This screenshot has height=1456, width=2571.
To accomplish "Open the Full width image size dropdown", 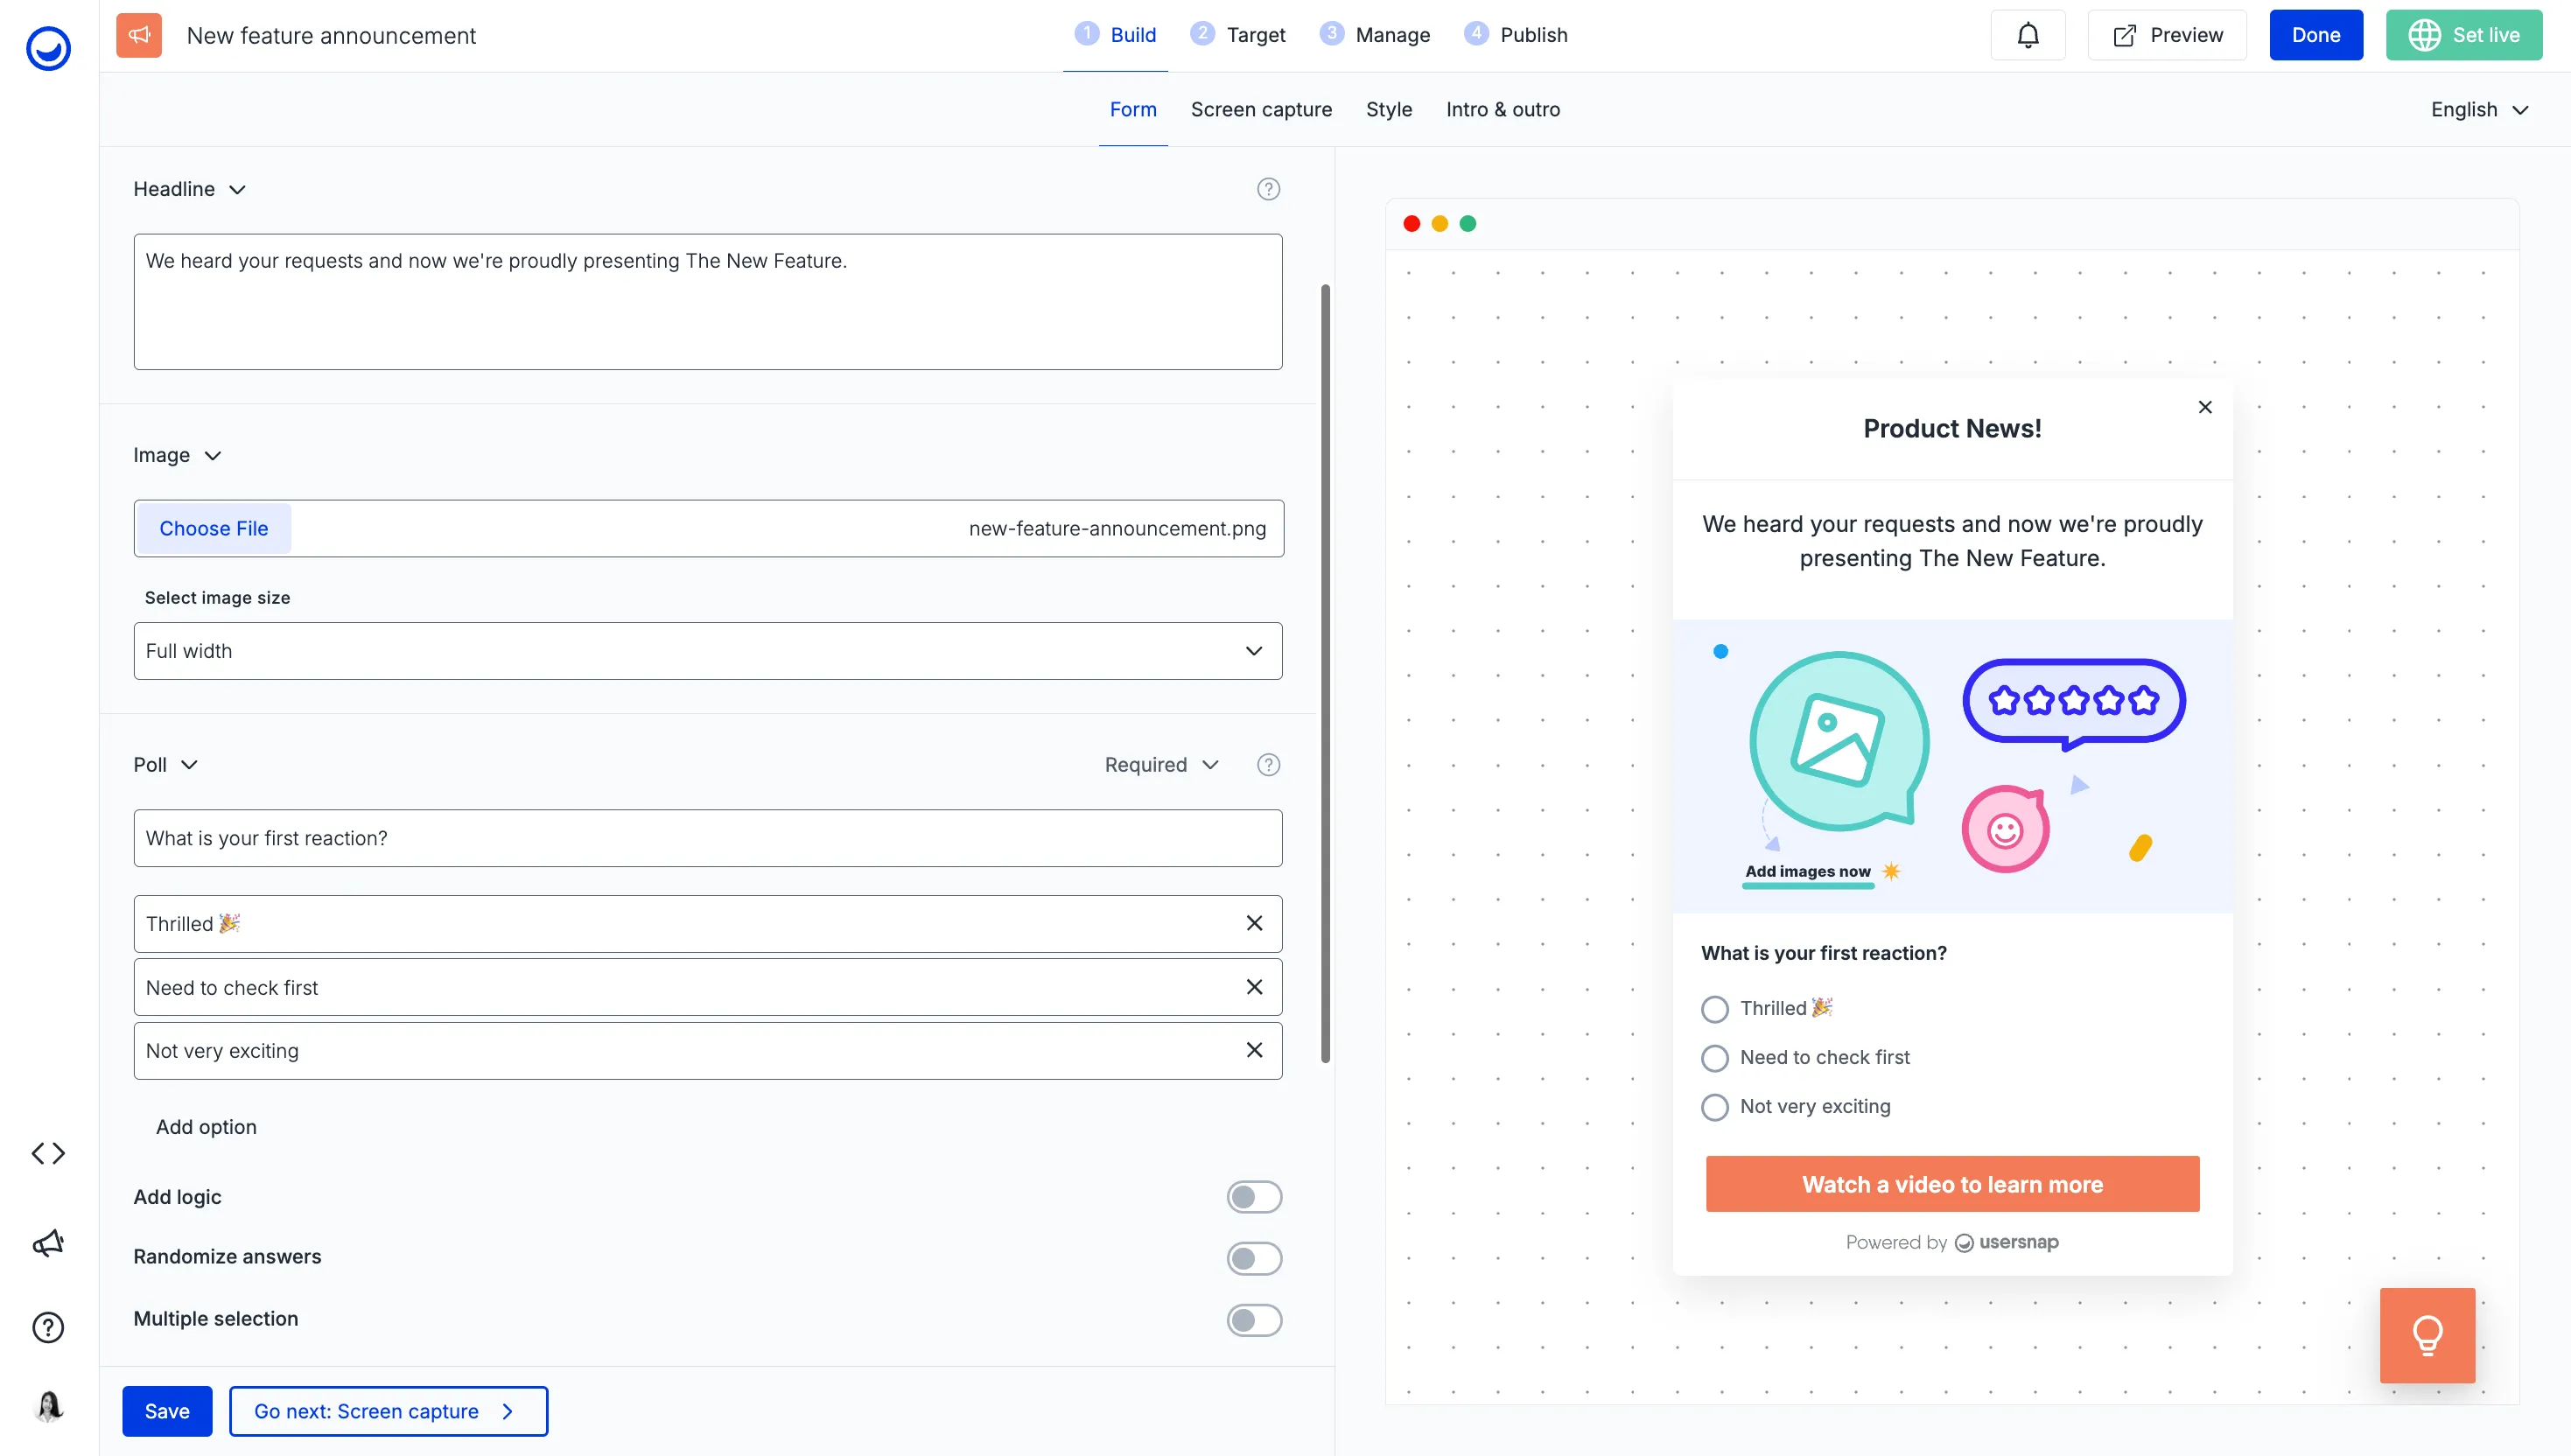I will tap(708, 651).
